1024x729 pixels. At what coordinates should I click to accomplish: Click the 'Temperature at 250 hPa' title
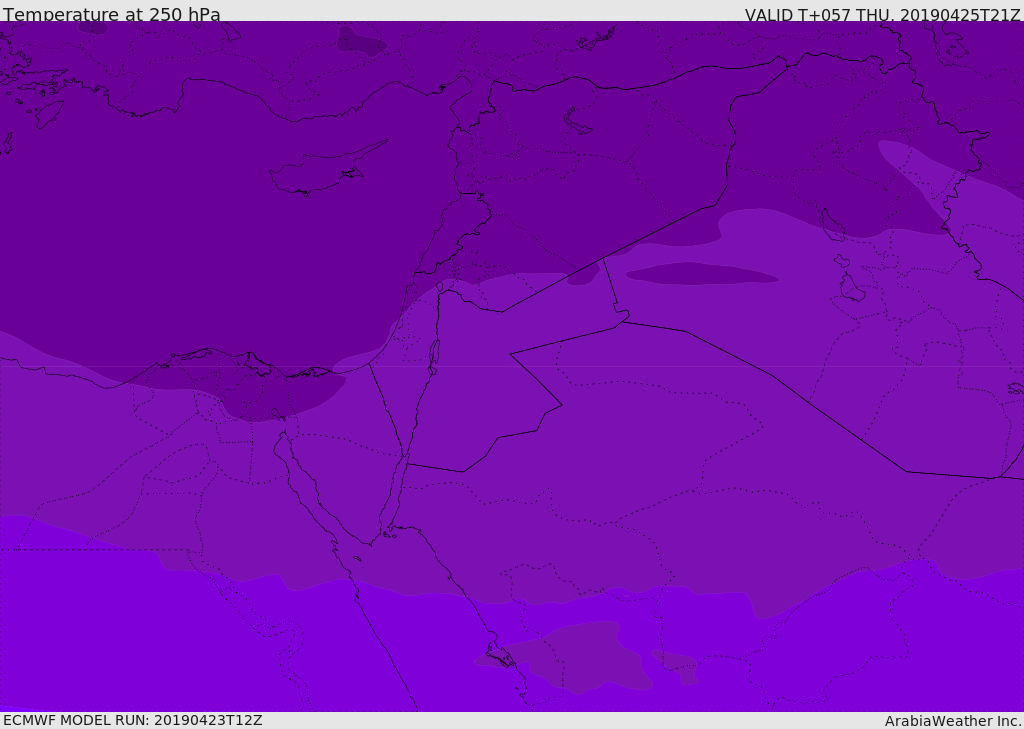coord(112,14)
